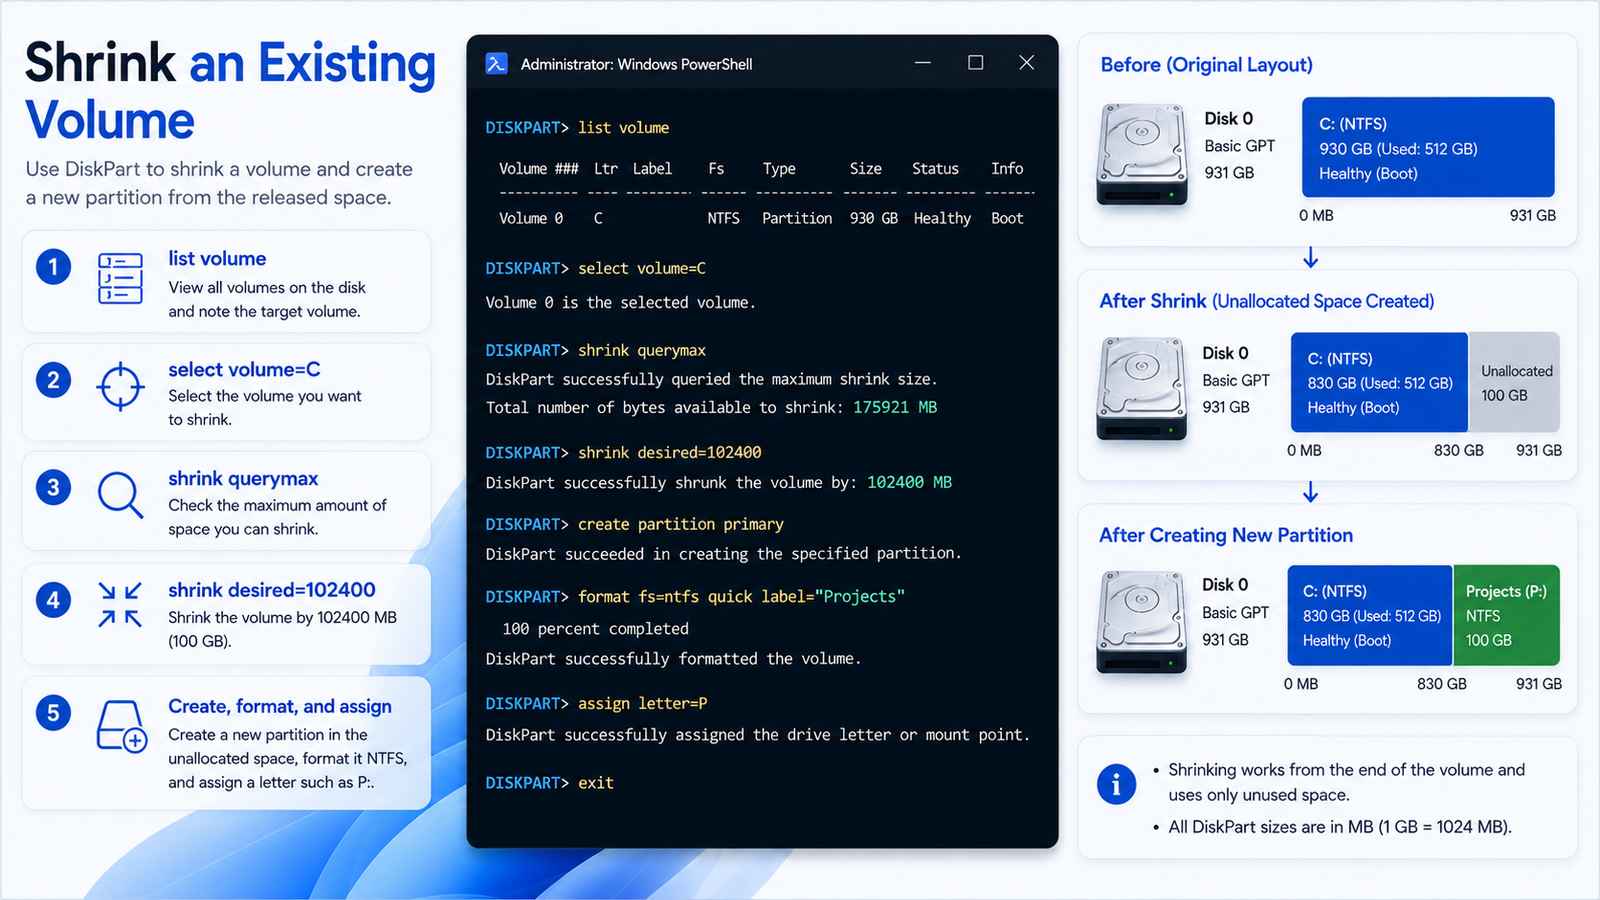Viewport: 1600px width, 900px height.
Task: Click the 'Label' column header
Action: (x=652, y=169)
